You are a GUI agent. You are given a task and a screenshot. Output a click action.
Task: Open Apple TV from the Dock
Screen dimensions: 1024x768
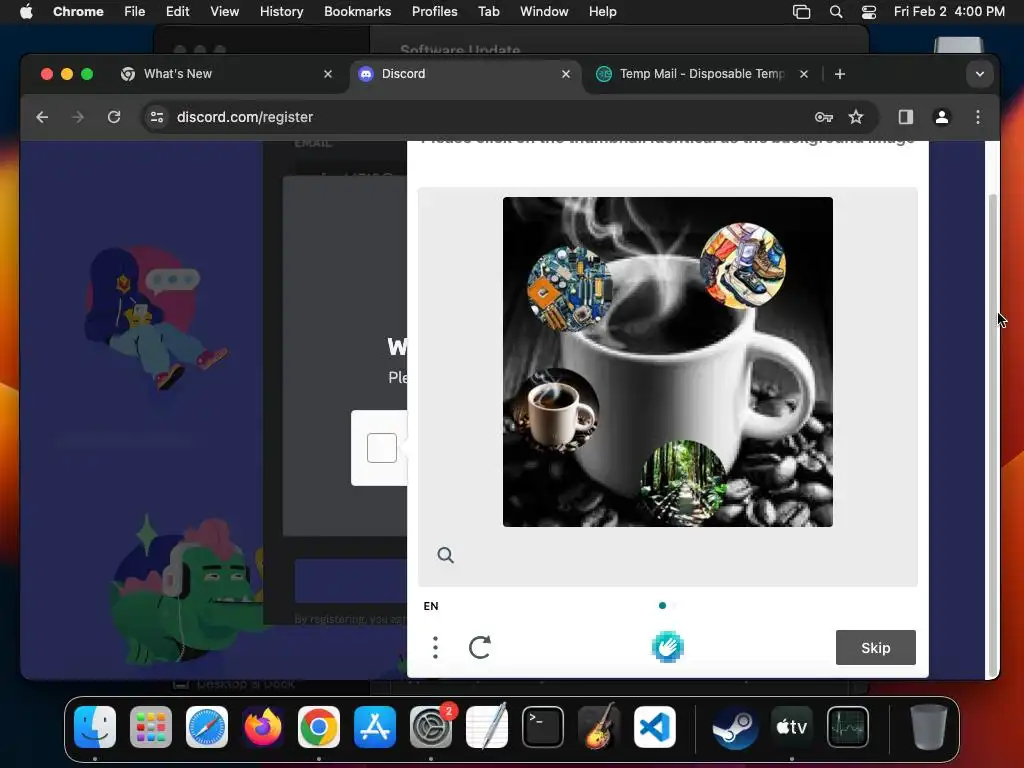[792, 727]
